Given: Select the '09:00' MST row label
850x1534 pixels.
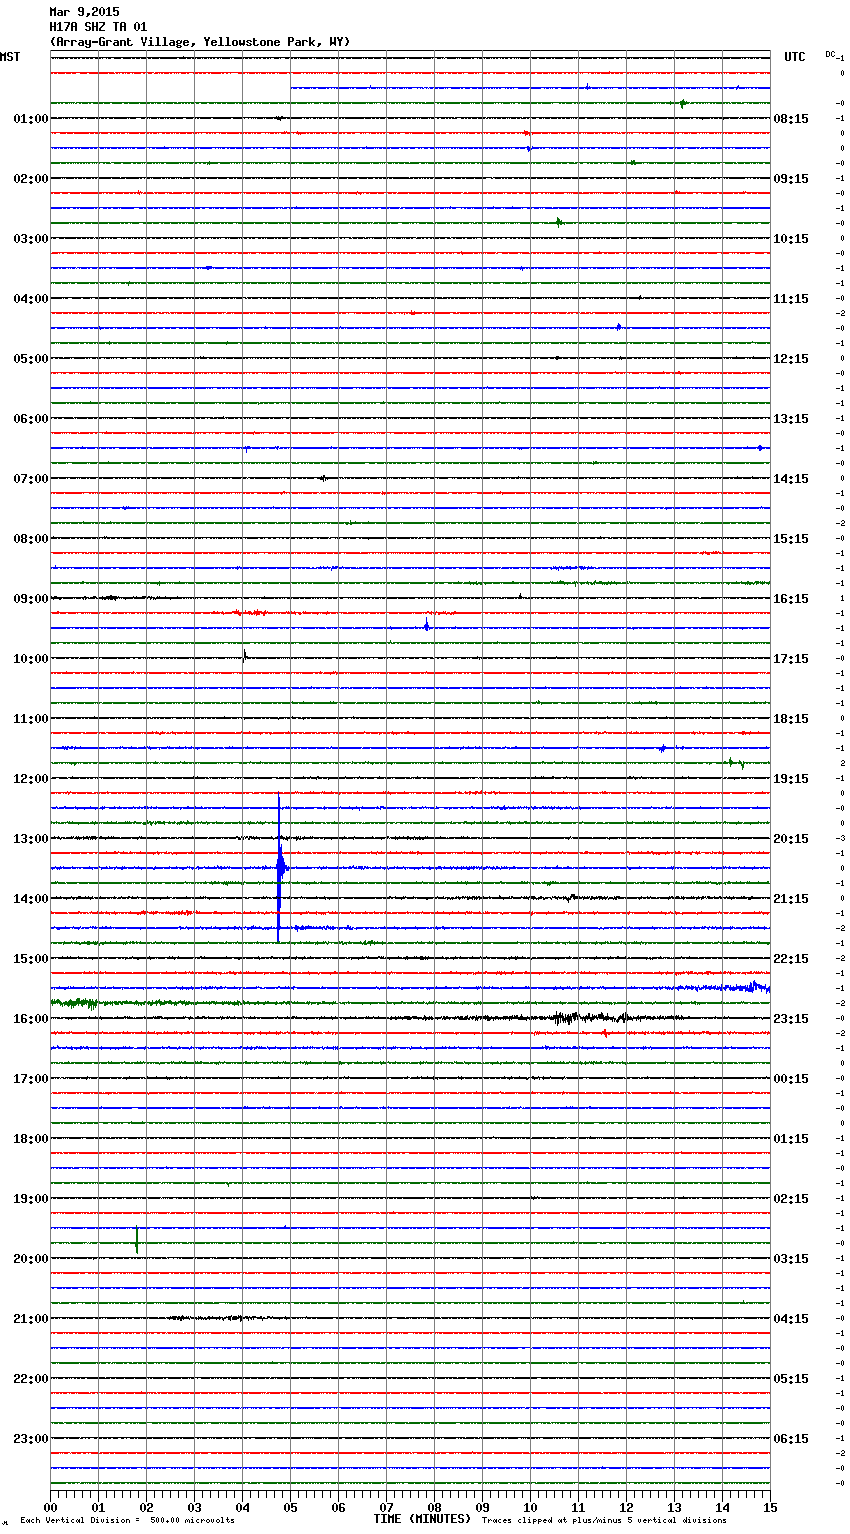Looking at the screenshot, I should coord(31,599).
